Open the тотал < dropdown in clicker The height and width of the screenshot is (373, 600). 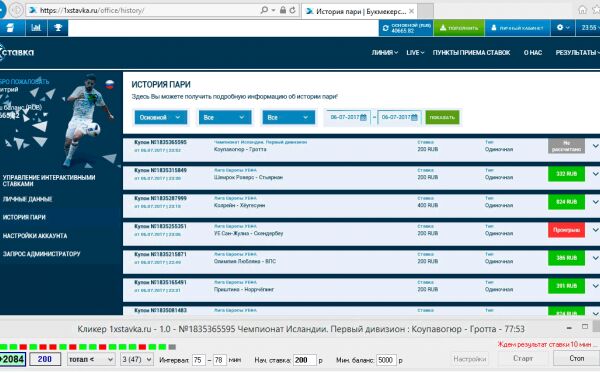coord(91,360)
